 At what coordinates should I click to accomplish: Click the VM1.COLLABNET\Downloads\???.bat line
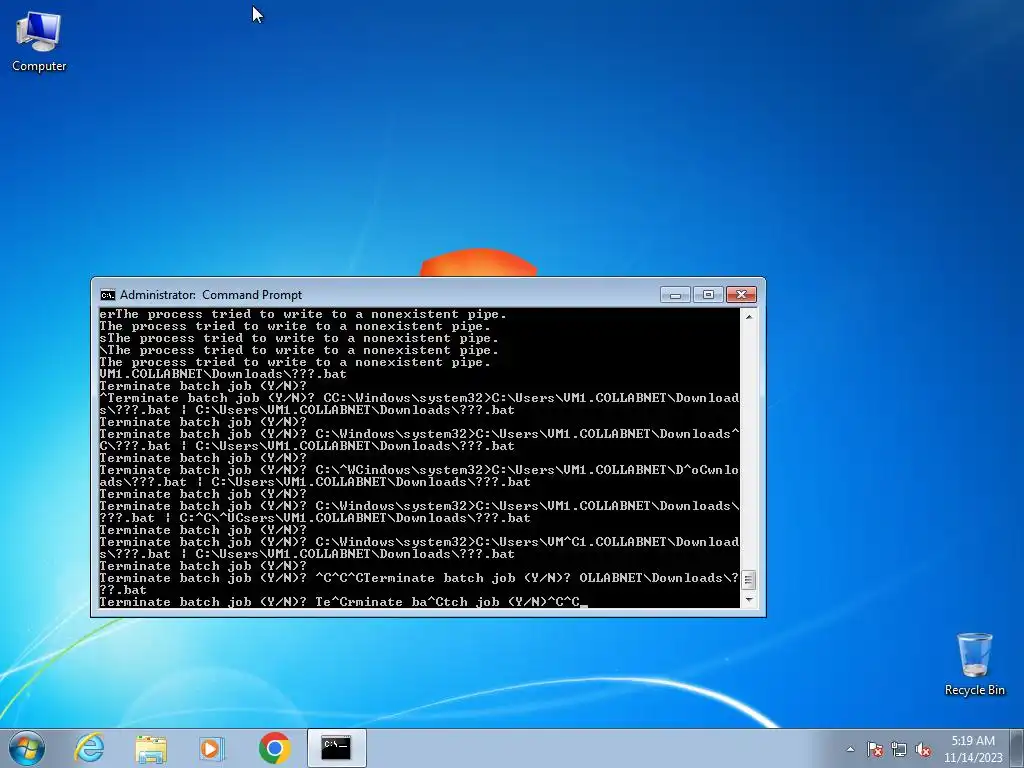pyautogui.click(x=223, y=374)
